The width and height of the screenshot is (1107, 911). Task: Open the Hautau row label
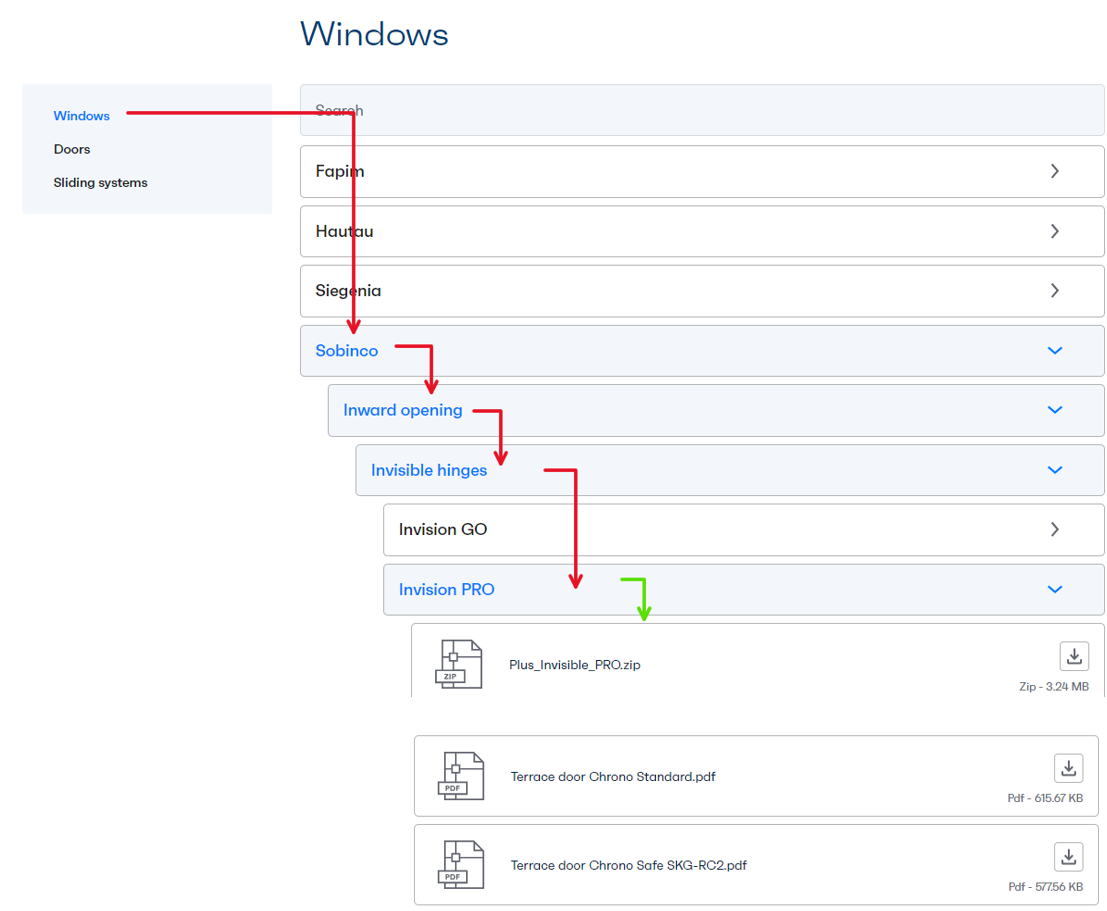pyautogui.click(x=345, y=231)
